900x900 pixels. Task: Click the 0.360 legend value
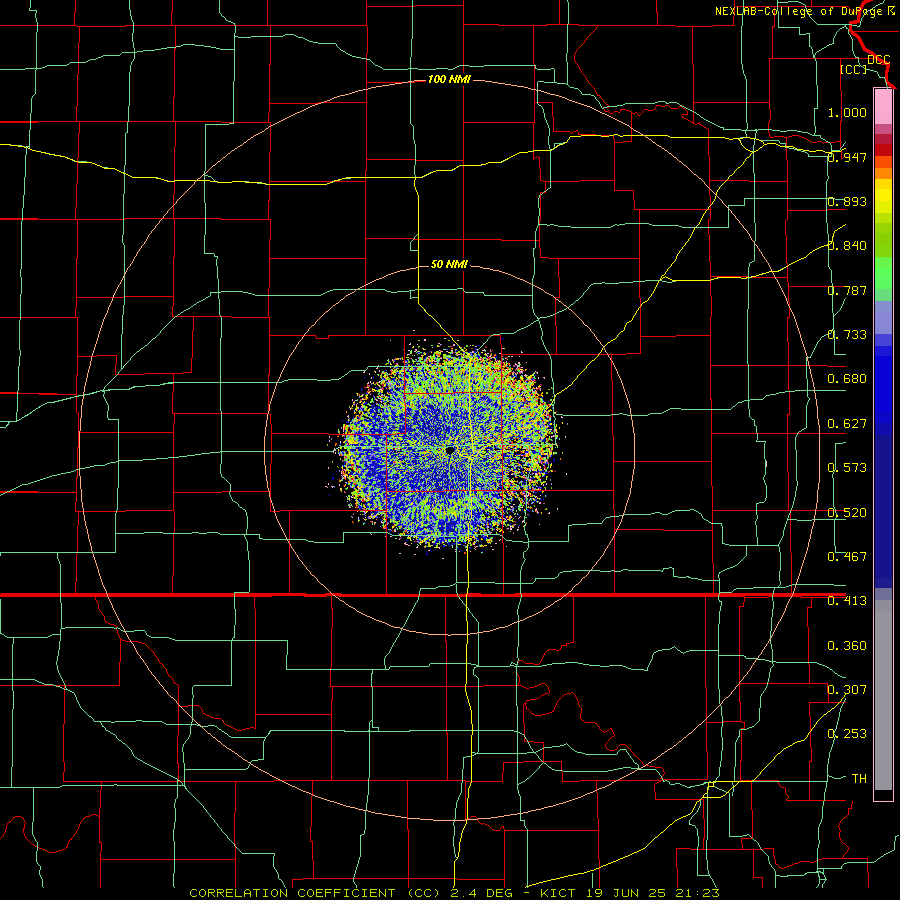(x=847, y=646)
